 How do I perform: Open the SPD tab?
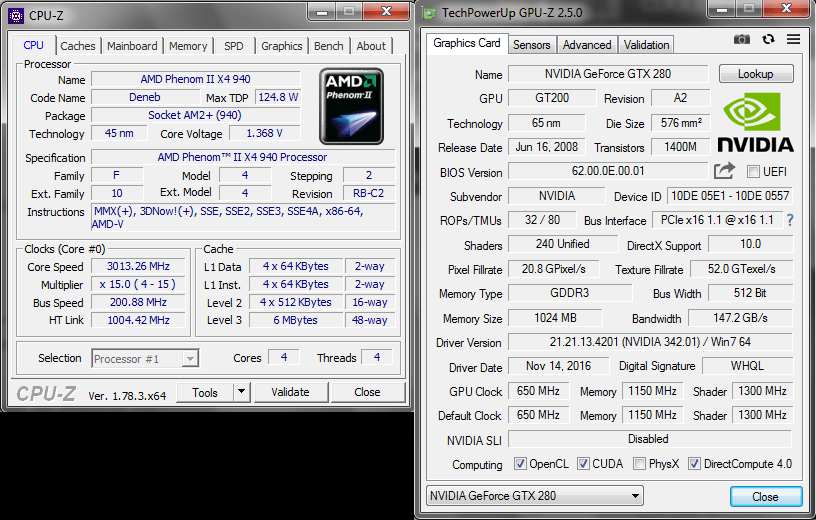(234, 46)
